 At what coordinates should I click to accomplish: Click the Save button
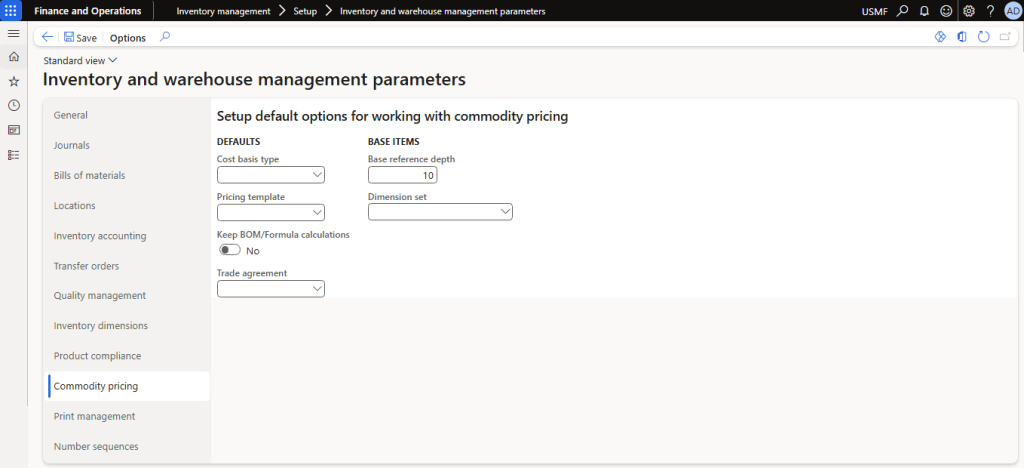point(80,38)
